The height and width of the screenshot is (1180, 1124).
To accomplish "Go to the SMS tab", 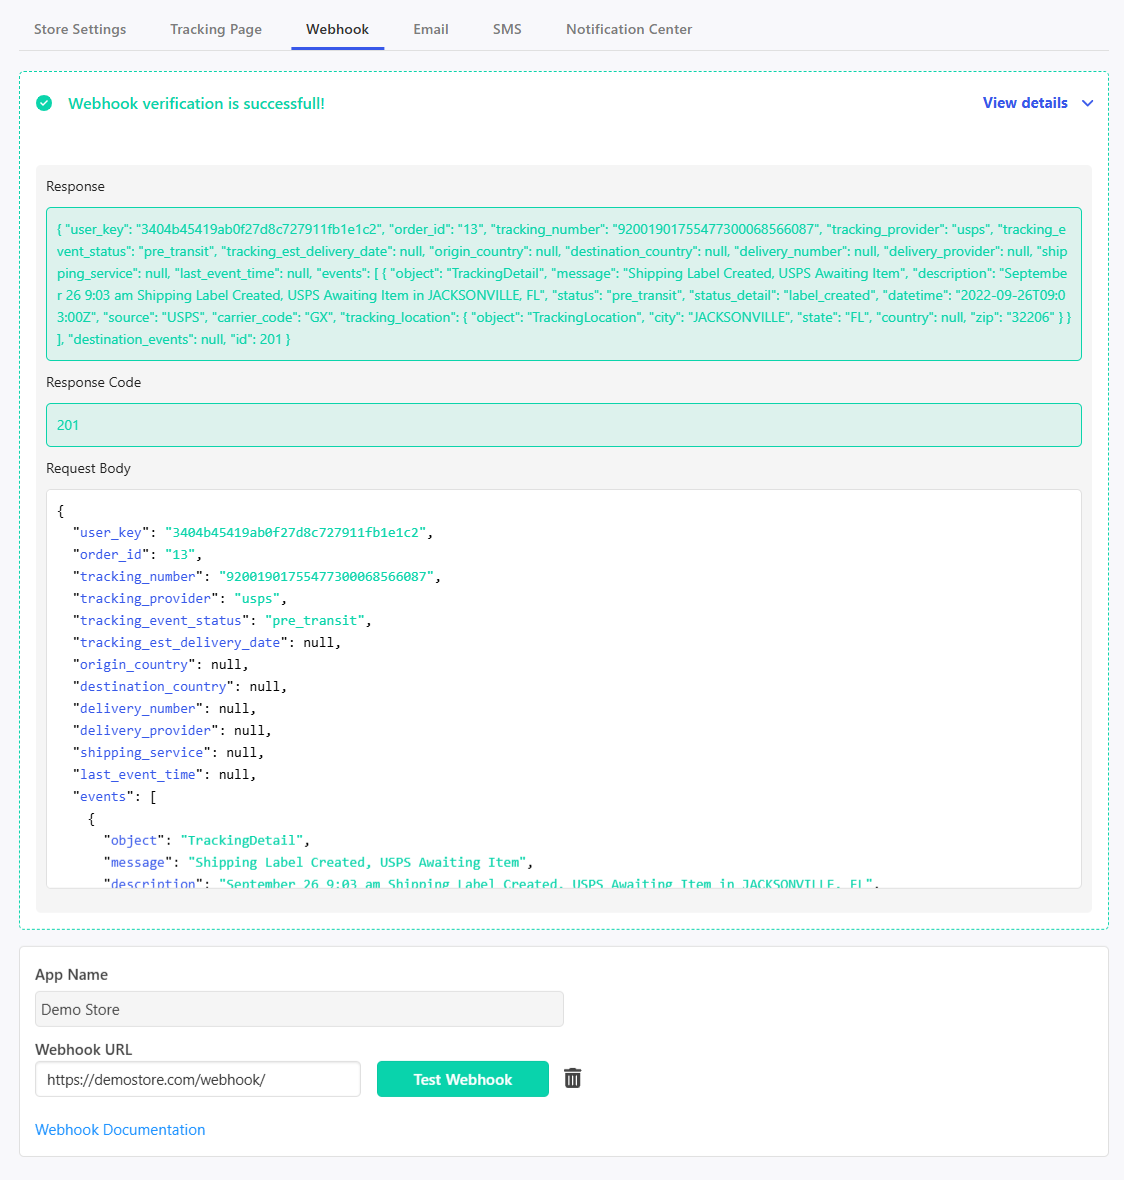I will point(507,29).
